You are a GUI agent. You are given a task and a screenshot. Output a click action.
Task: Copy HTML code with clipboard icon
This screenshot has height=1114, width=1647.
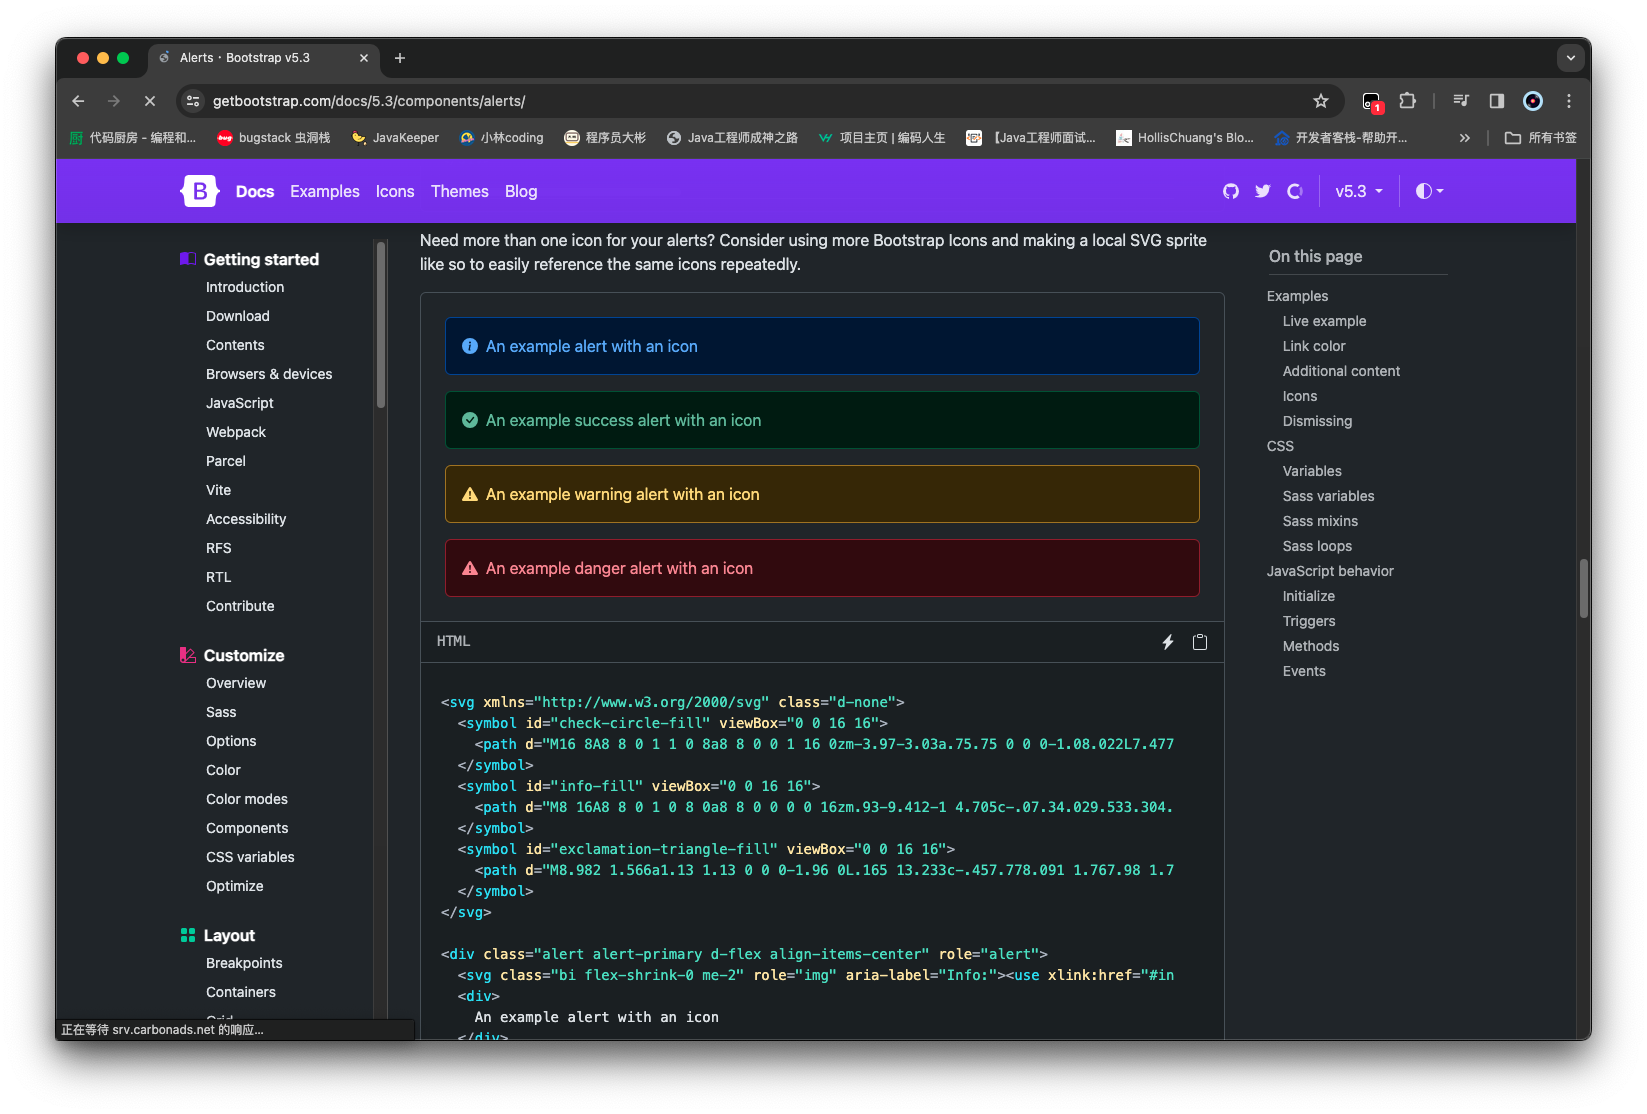click(1200, 642)
